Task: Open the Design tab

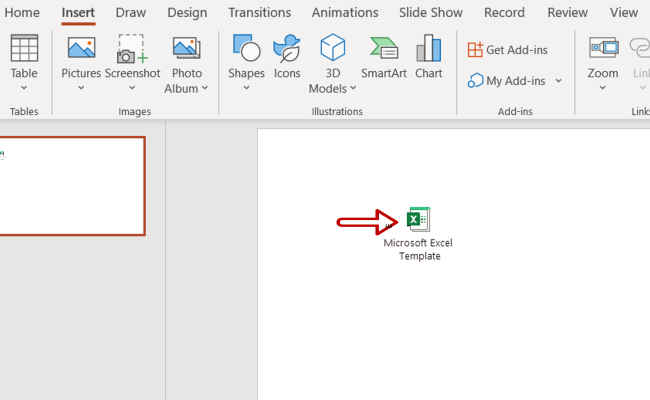Action: [x=187, y=12]
